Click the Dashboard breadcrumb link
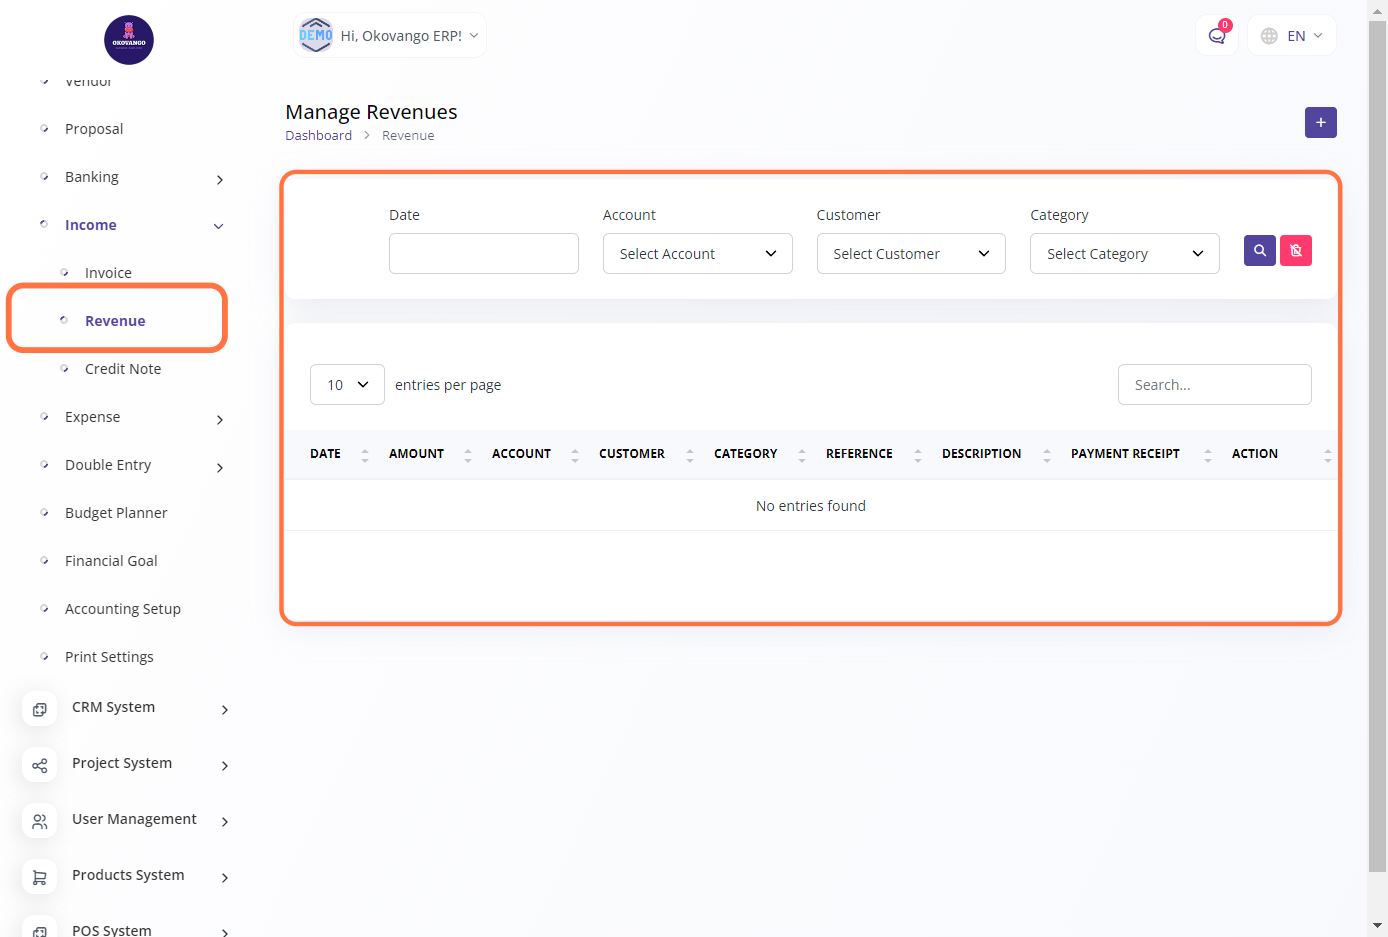Screen dimensions: 1388x937 [x=318, y=136]
